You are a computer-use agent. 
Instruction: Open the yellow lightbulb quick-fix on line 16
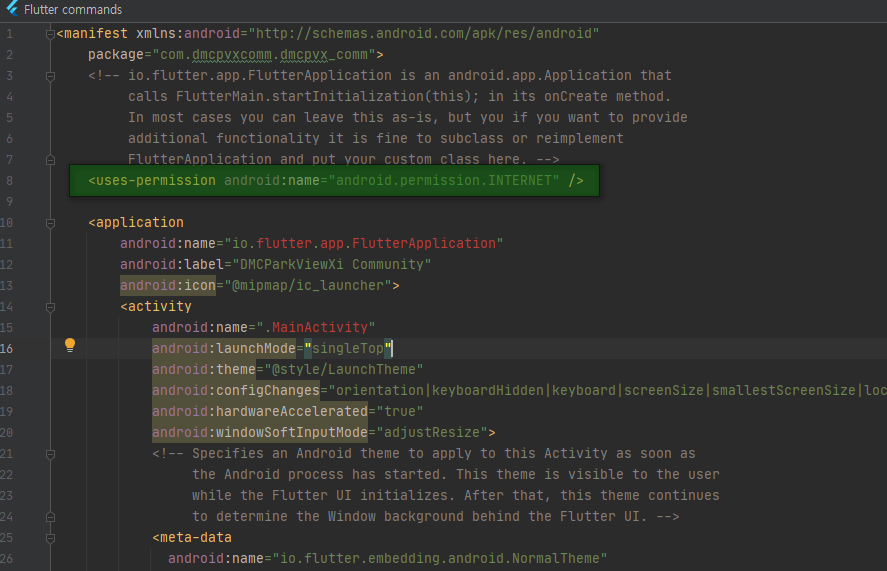click(70, 345)
